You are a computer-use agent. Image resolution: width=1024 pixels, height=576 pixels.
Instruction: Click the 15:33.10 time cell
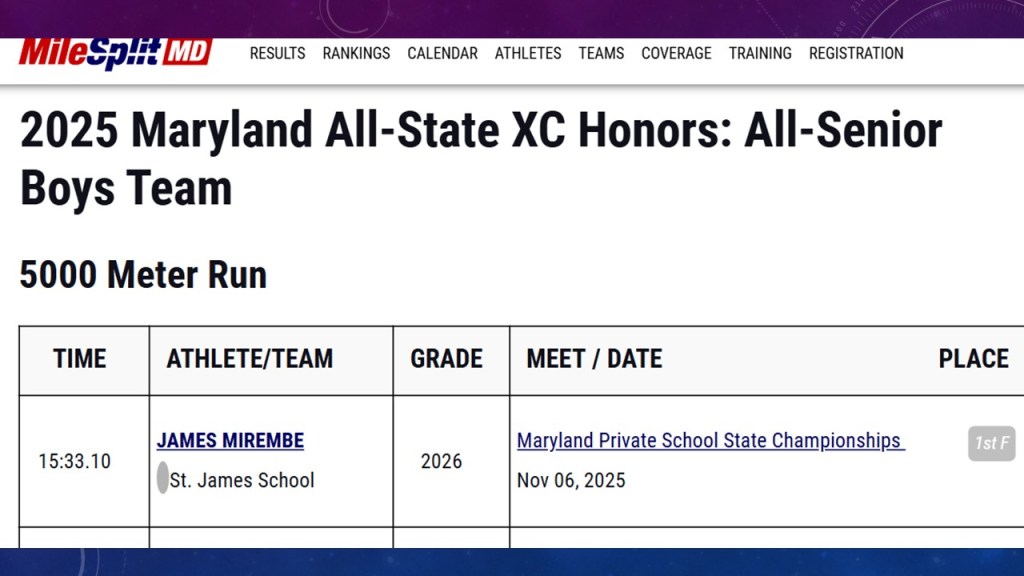click(x=74, y=461)
